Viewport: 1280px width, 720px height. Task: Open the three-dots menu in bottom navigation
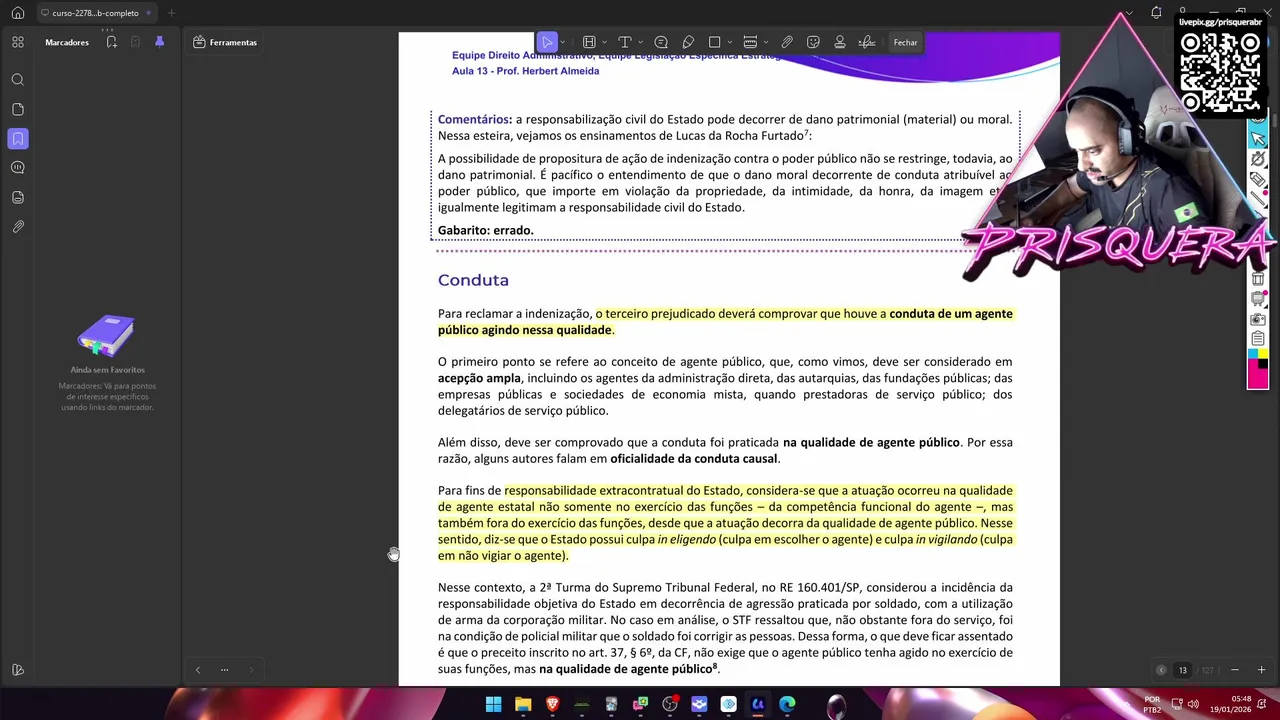(224, 670)
